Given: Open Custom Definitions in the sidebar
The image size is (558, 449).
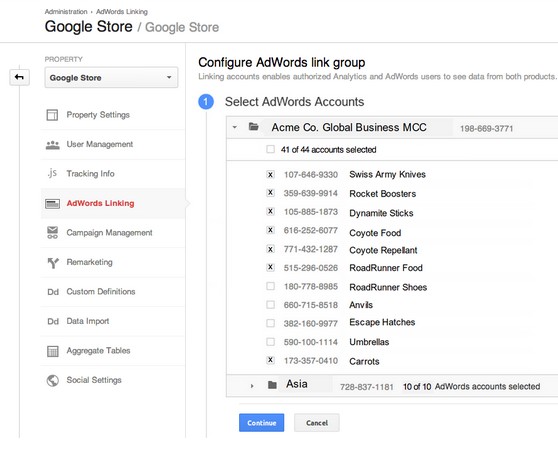Looking at the screenshot, I should (x=101, y=291).
